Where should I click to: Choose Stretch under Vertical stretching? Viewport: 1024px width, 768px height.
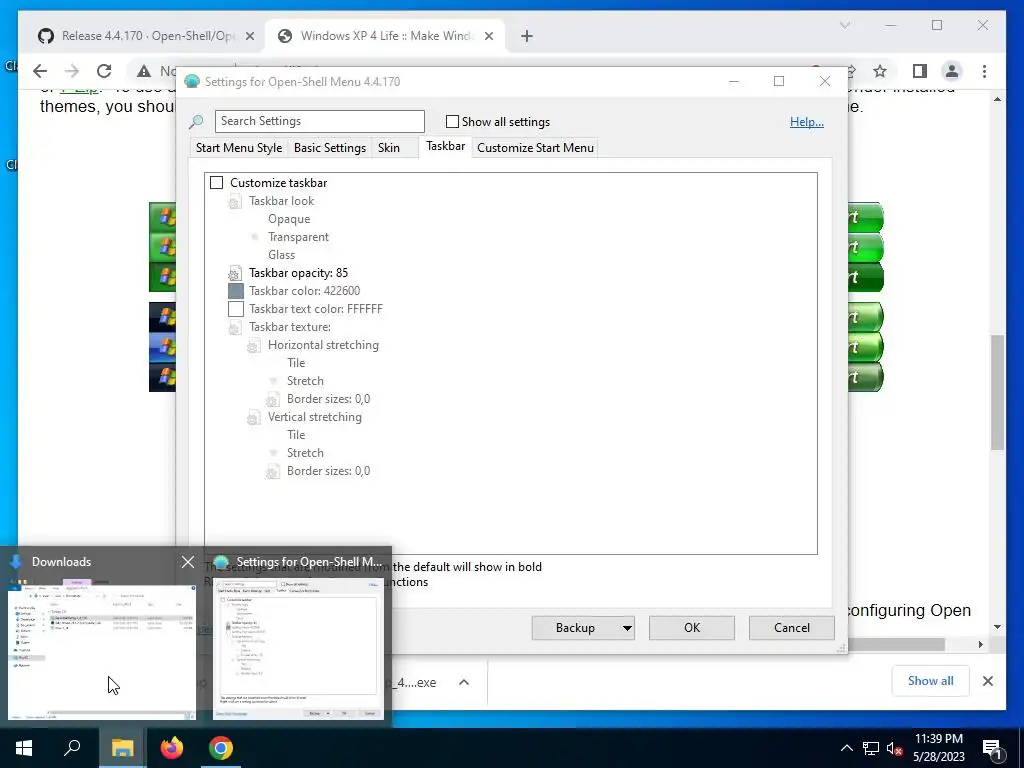[305, 453]
